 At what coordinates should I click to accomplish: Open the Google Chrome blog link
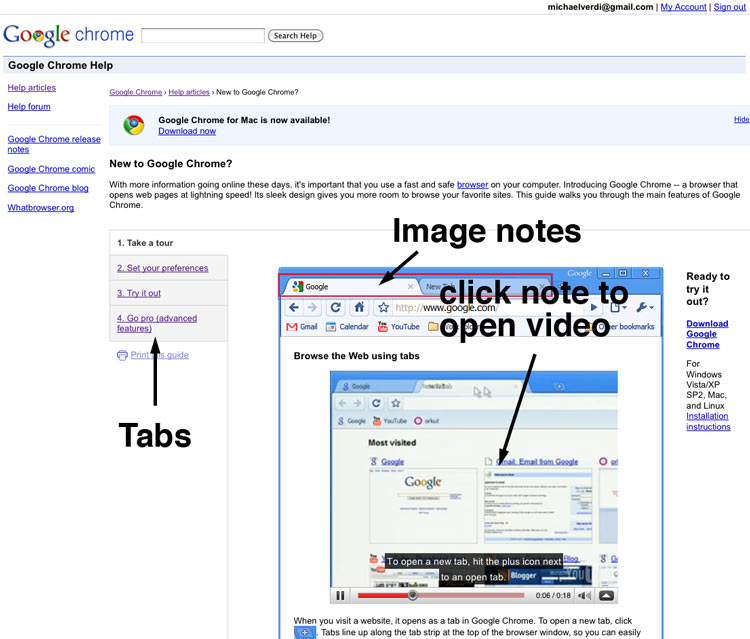(x=48, y=188)
